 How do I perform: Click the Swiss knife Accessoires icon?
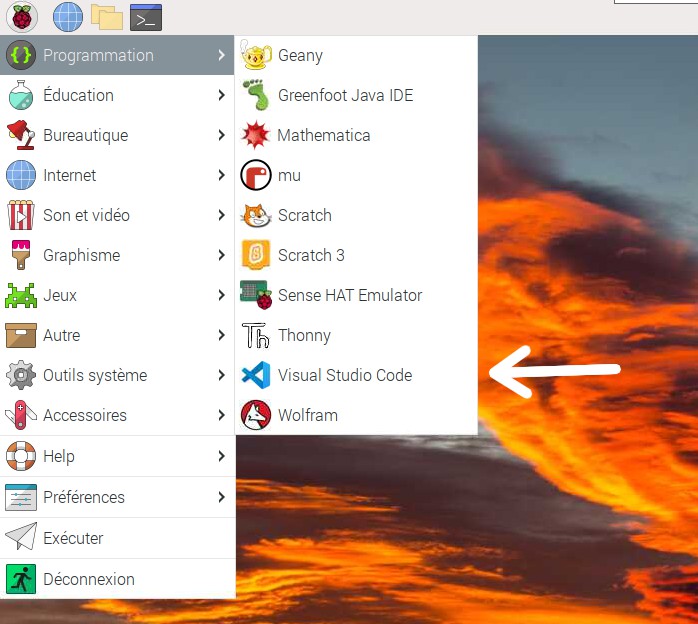coord(21,415)
